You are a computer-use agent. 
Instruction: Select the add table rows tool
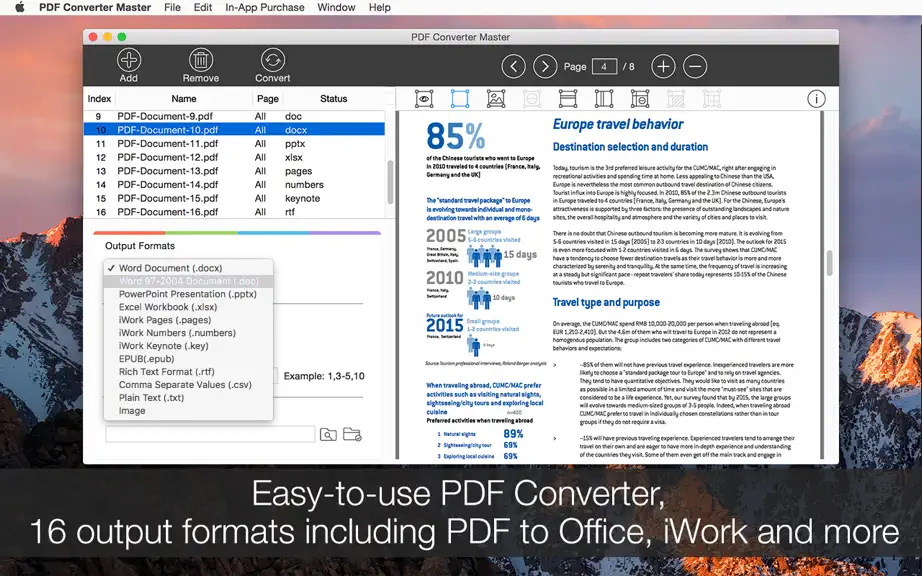[568, 99]
